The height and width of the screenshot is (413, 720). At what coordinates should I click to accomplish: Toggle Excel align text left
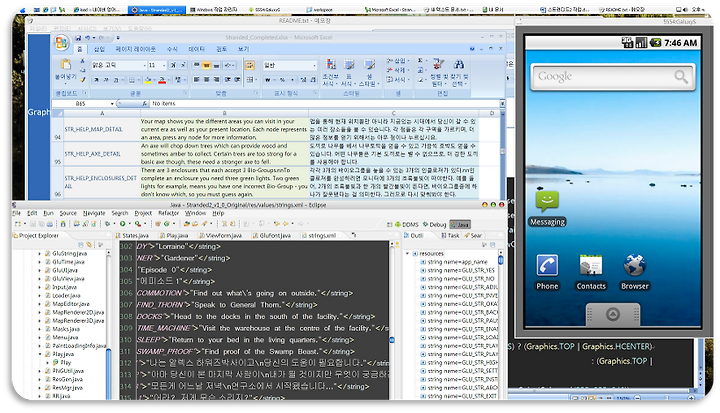tap(197, 79)
